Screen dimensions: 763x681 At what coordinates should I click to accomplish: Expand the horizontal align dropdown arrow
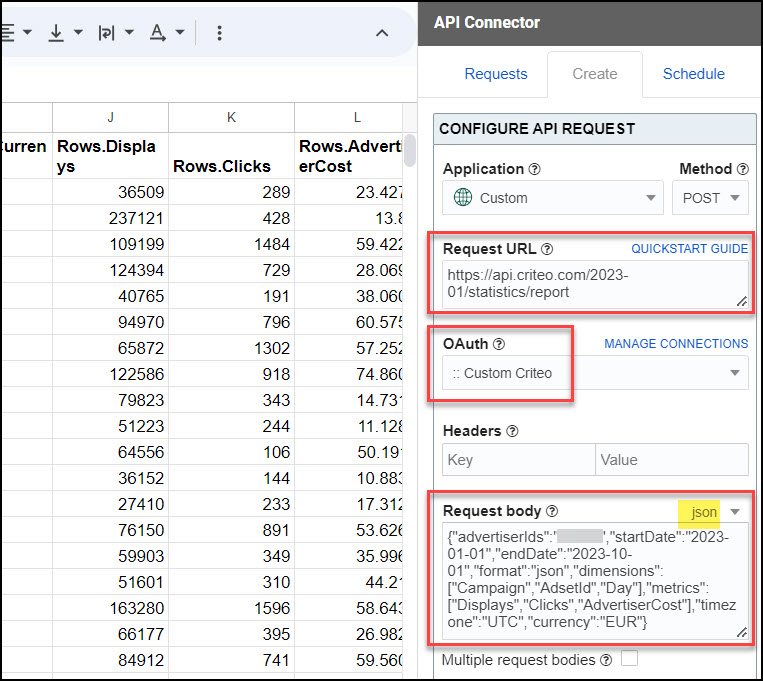[27, 33]
